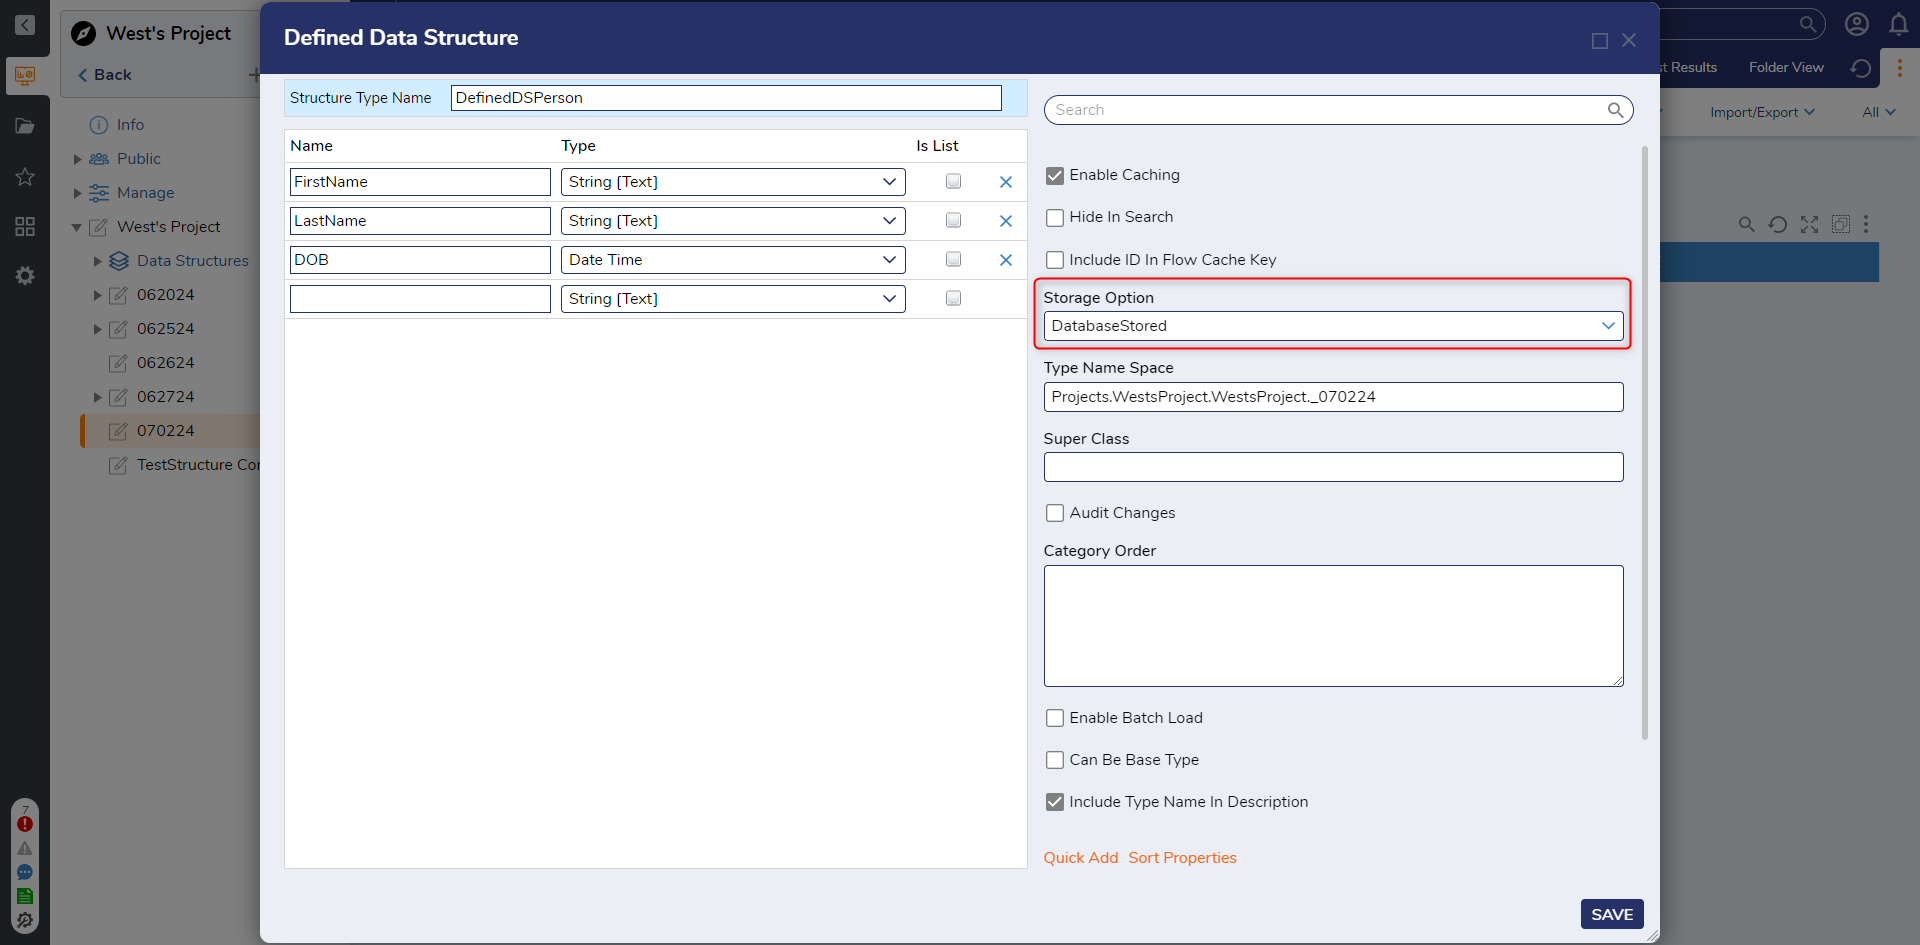Click the properties panel vertical scrollbar
Viewport: 1920px width, 945px height.
point(1645,443)
